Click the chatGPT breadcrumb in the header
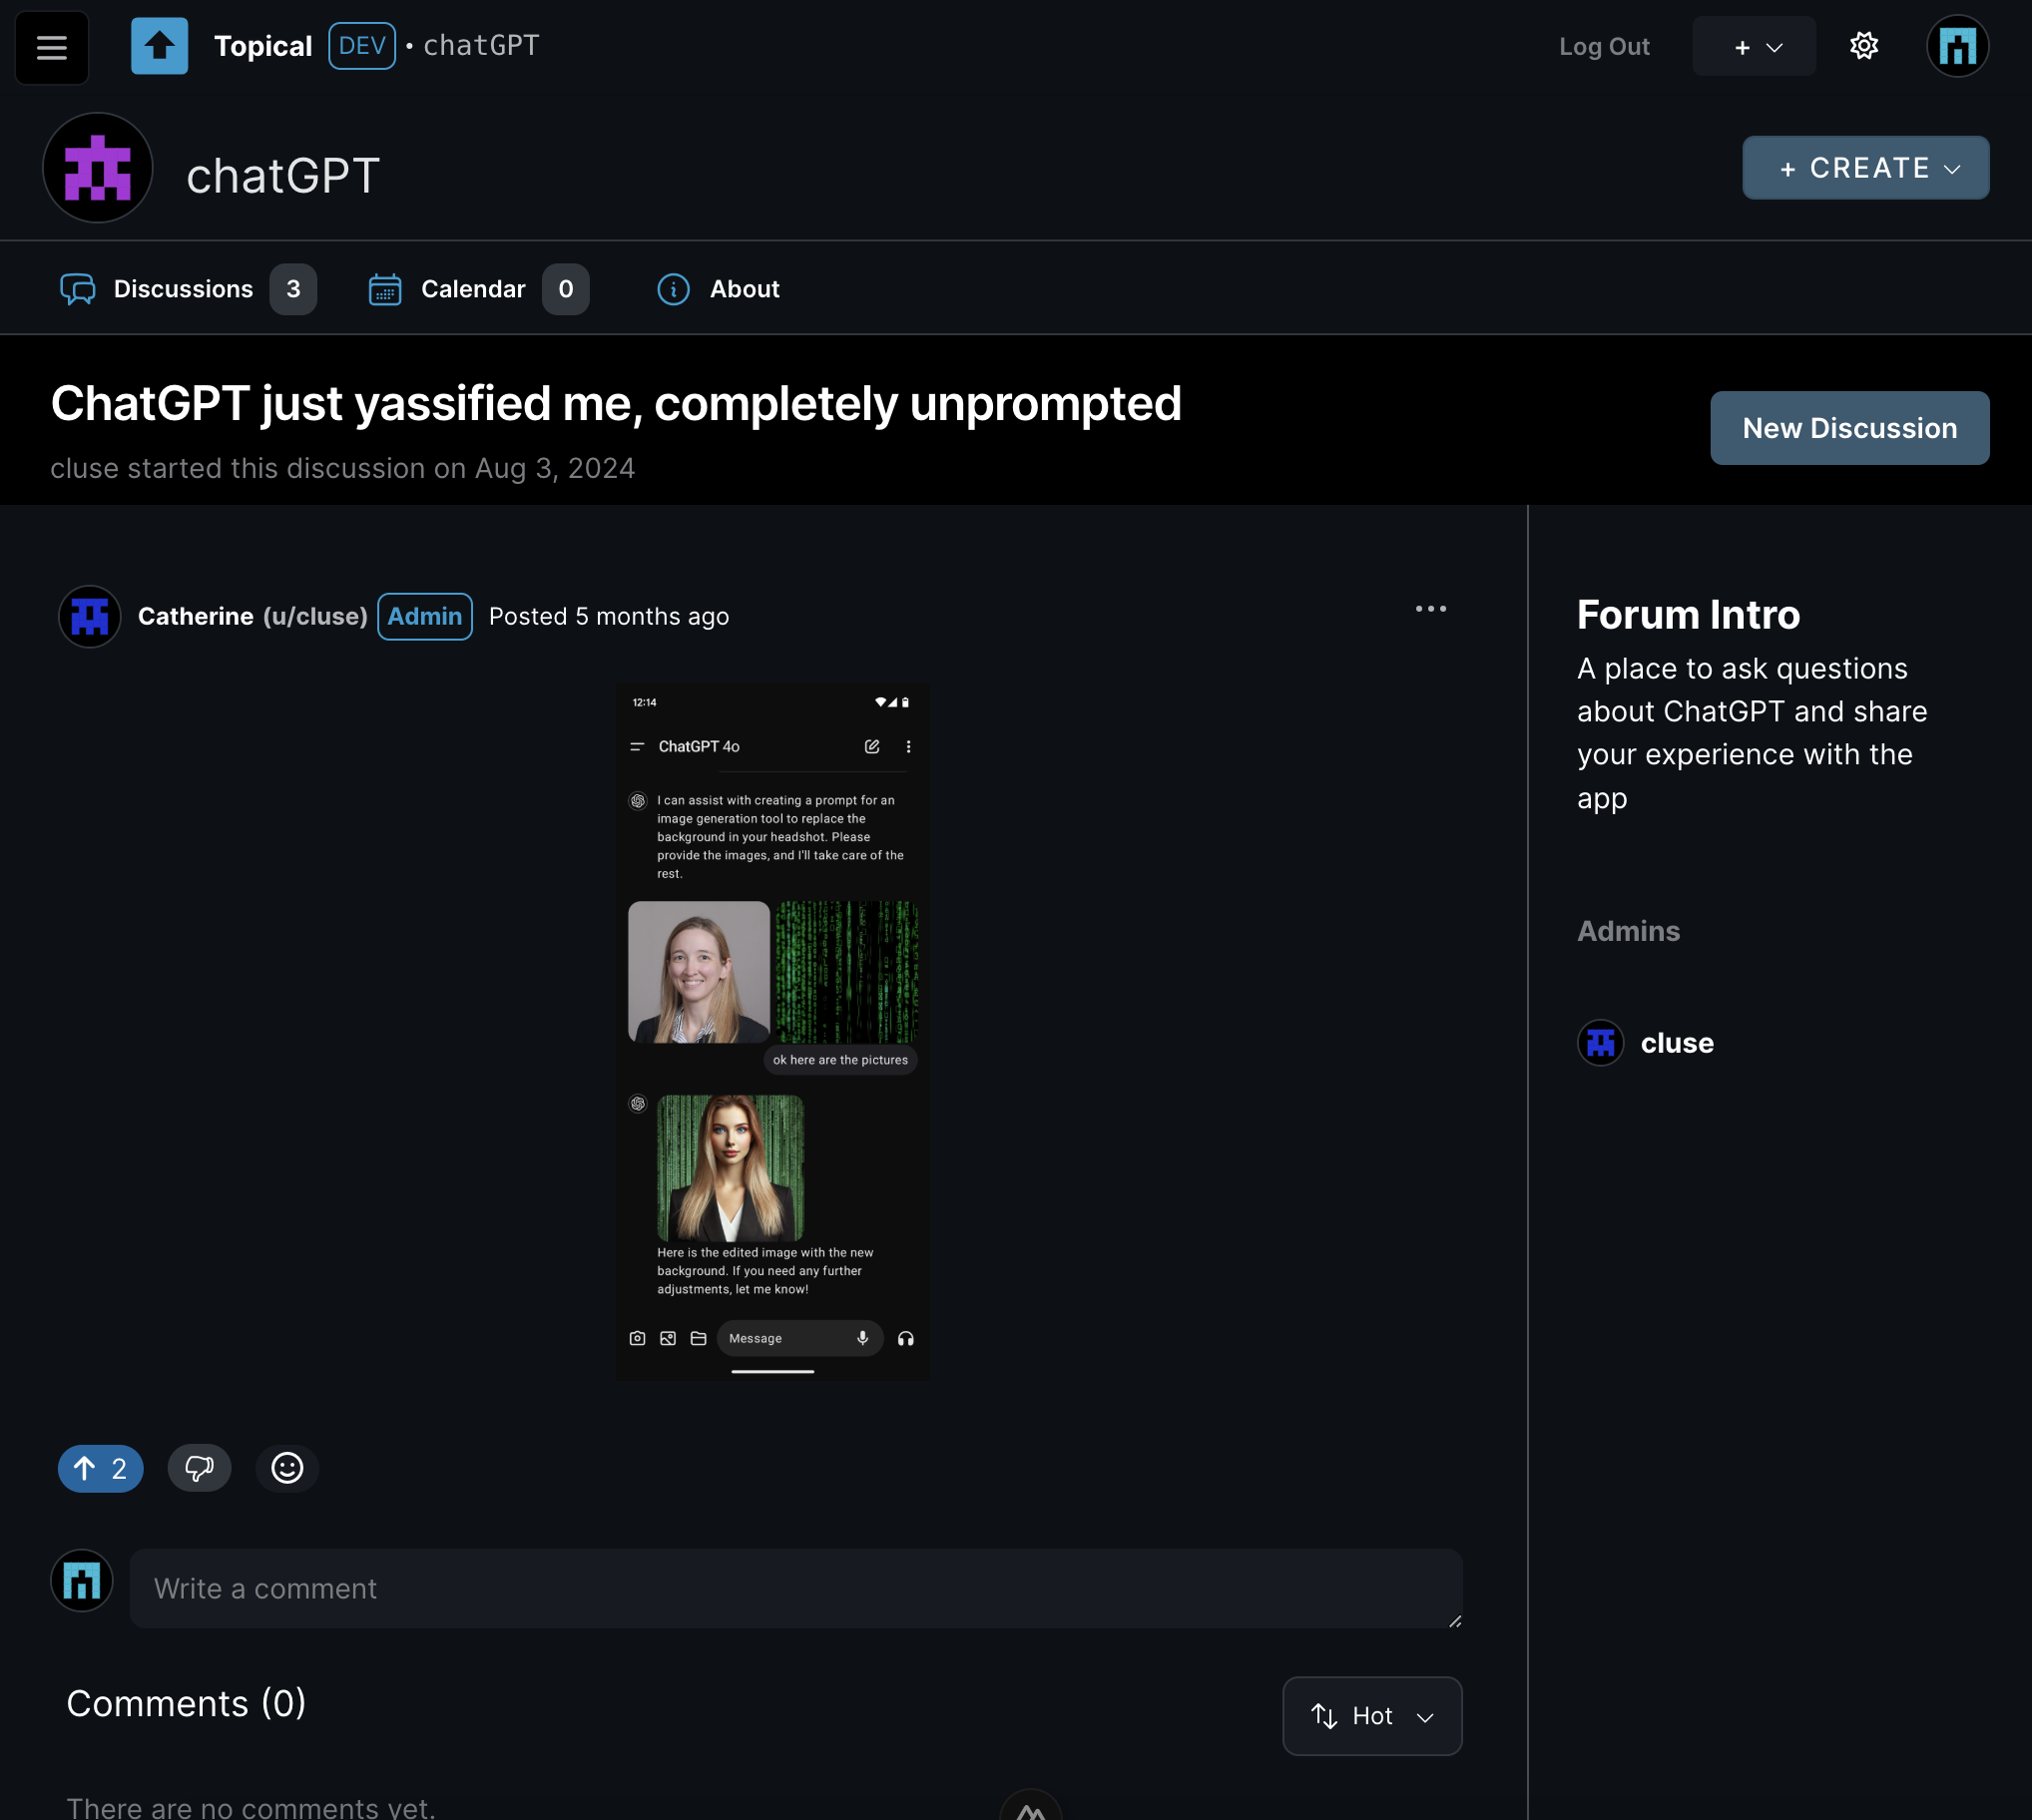 click(x=481, y=46)
